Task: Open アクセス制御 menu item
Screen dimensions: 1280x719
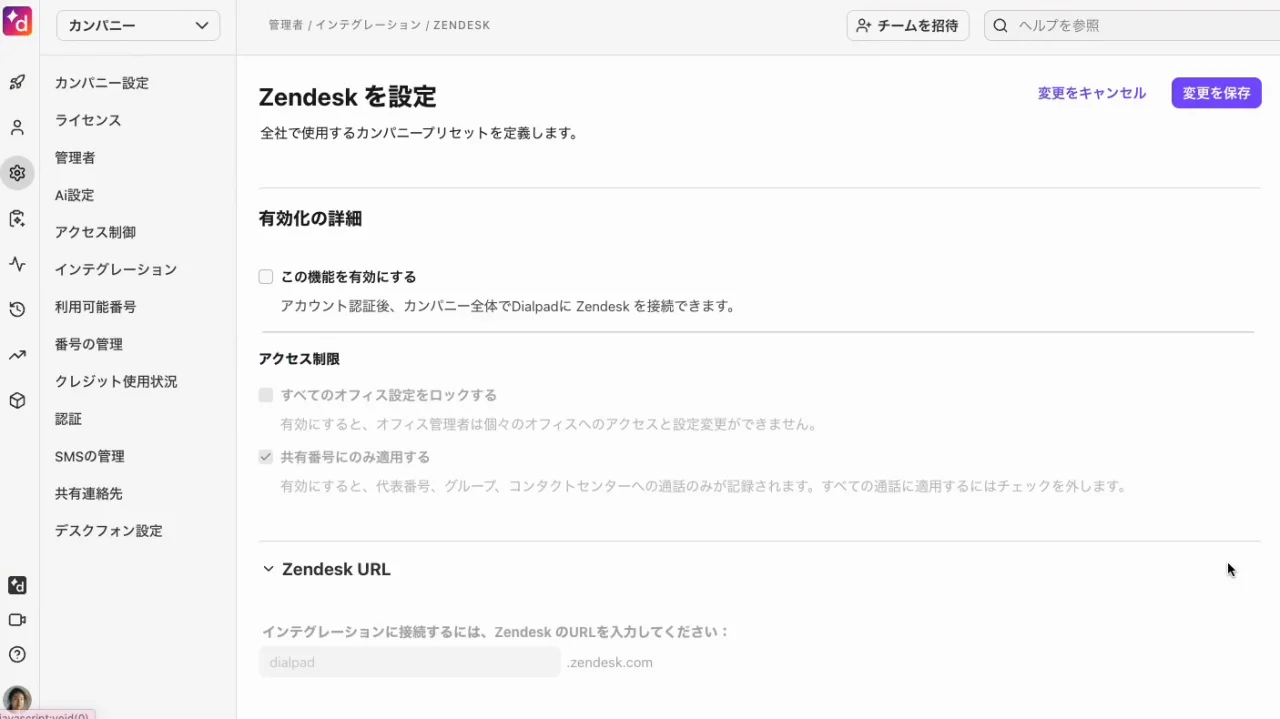Action: [x=95, y=232]
